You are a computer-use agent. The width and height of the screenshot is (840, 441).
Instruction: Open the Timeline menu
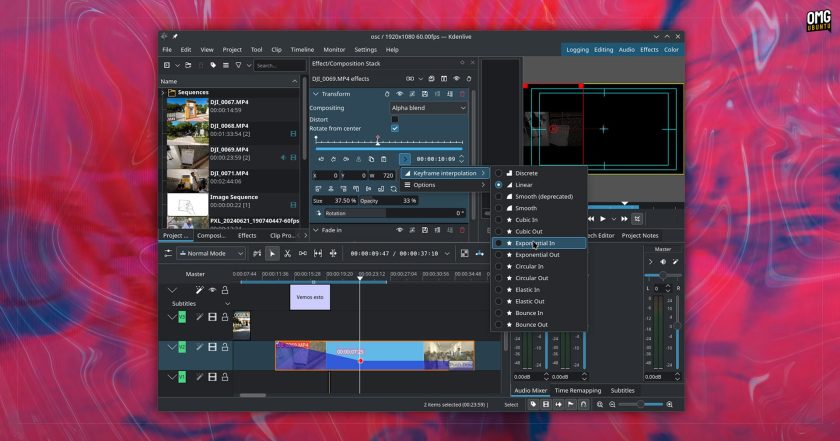click(302, 49)
